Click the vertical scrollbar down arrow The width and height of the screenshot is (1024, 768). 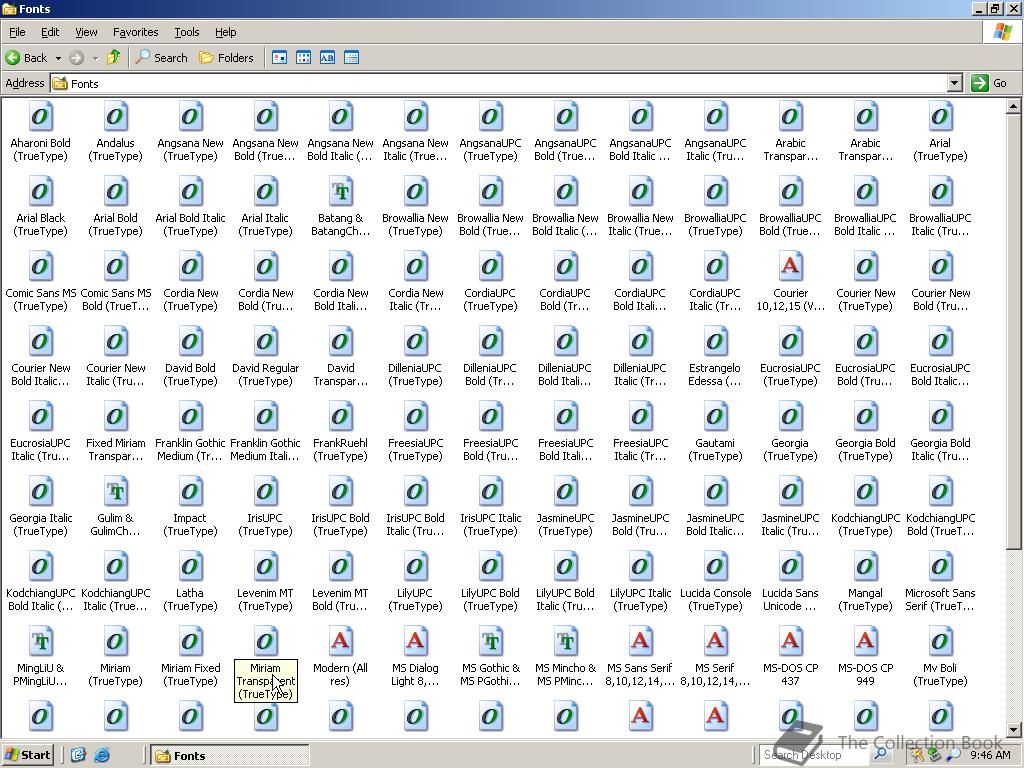click(1014, 730)
